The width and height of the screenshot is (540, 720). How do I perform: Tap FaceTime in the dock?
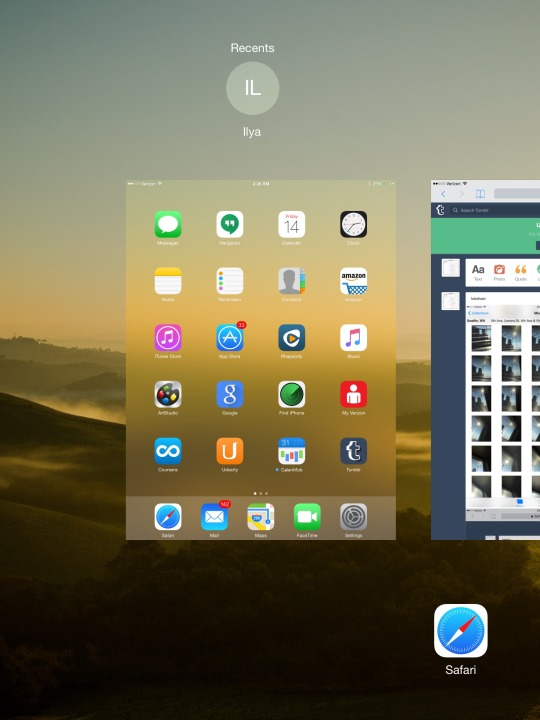(307, 517)
